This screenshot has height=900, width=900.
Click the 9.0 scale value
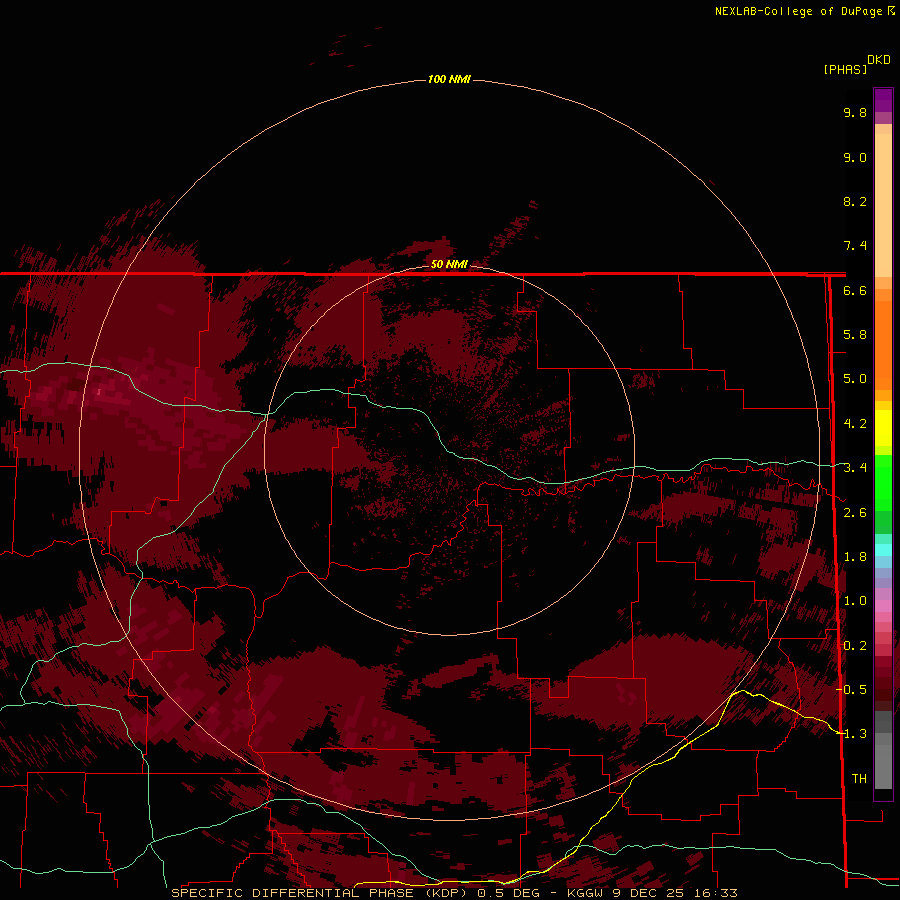pos(855,157)
